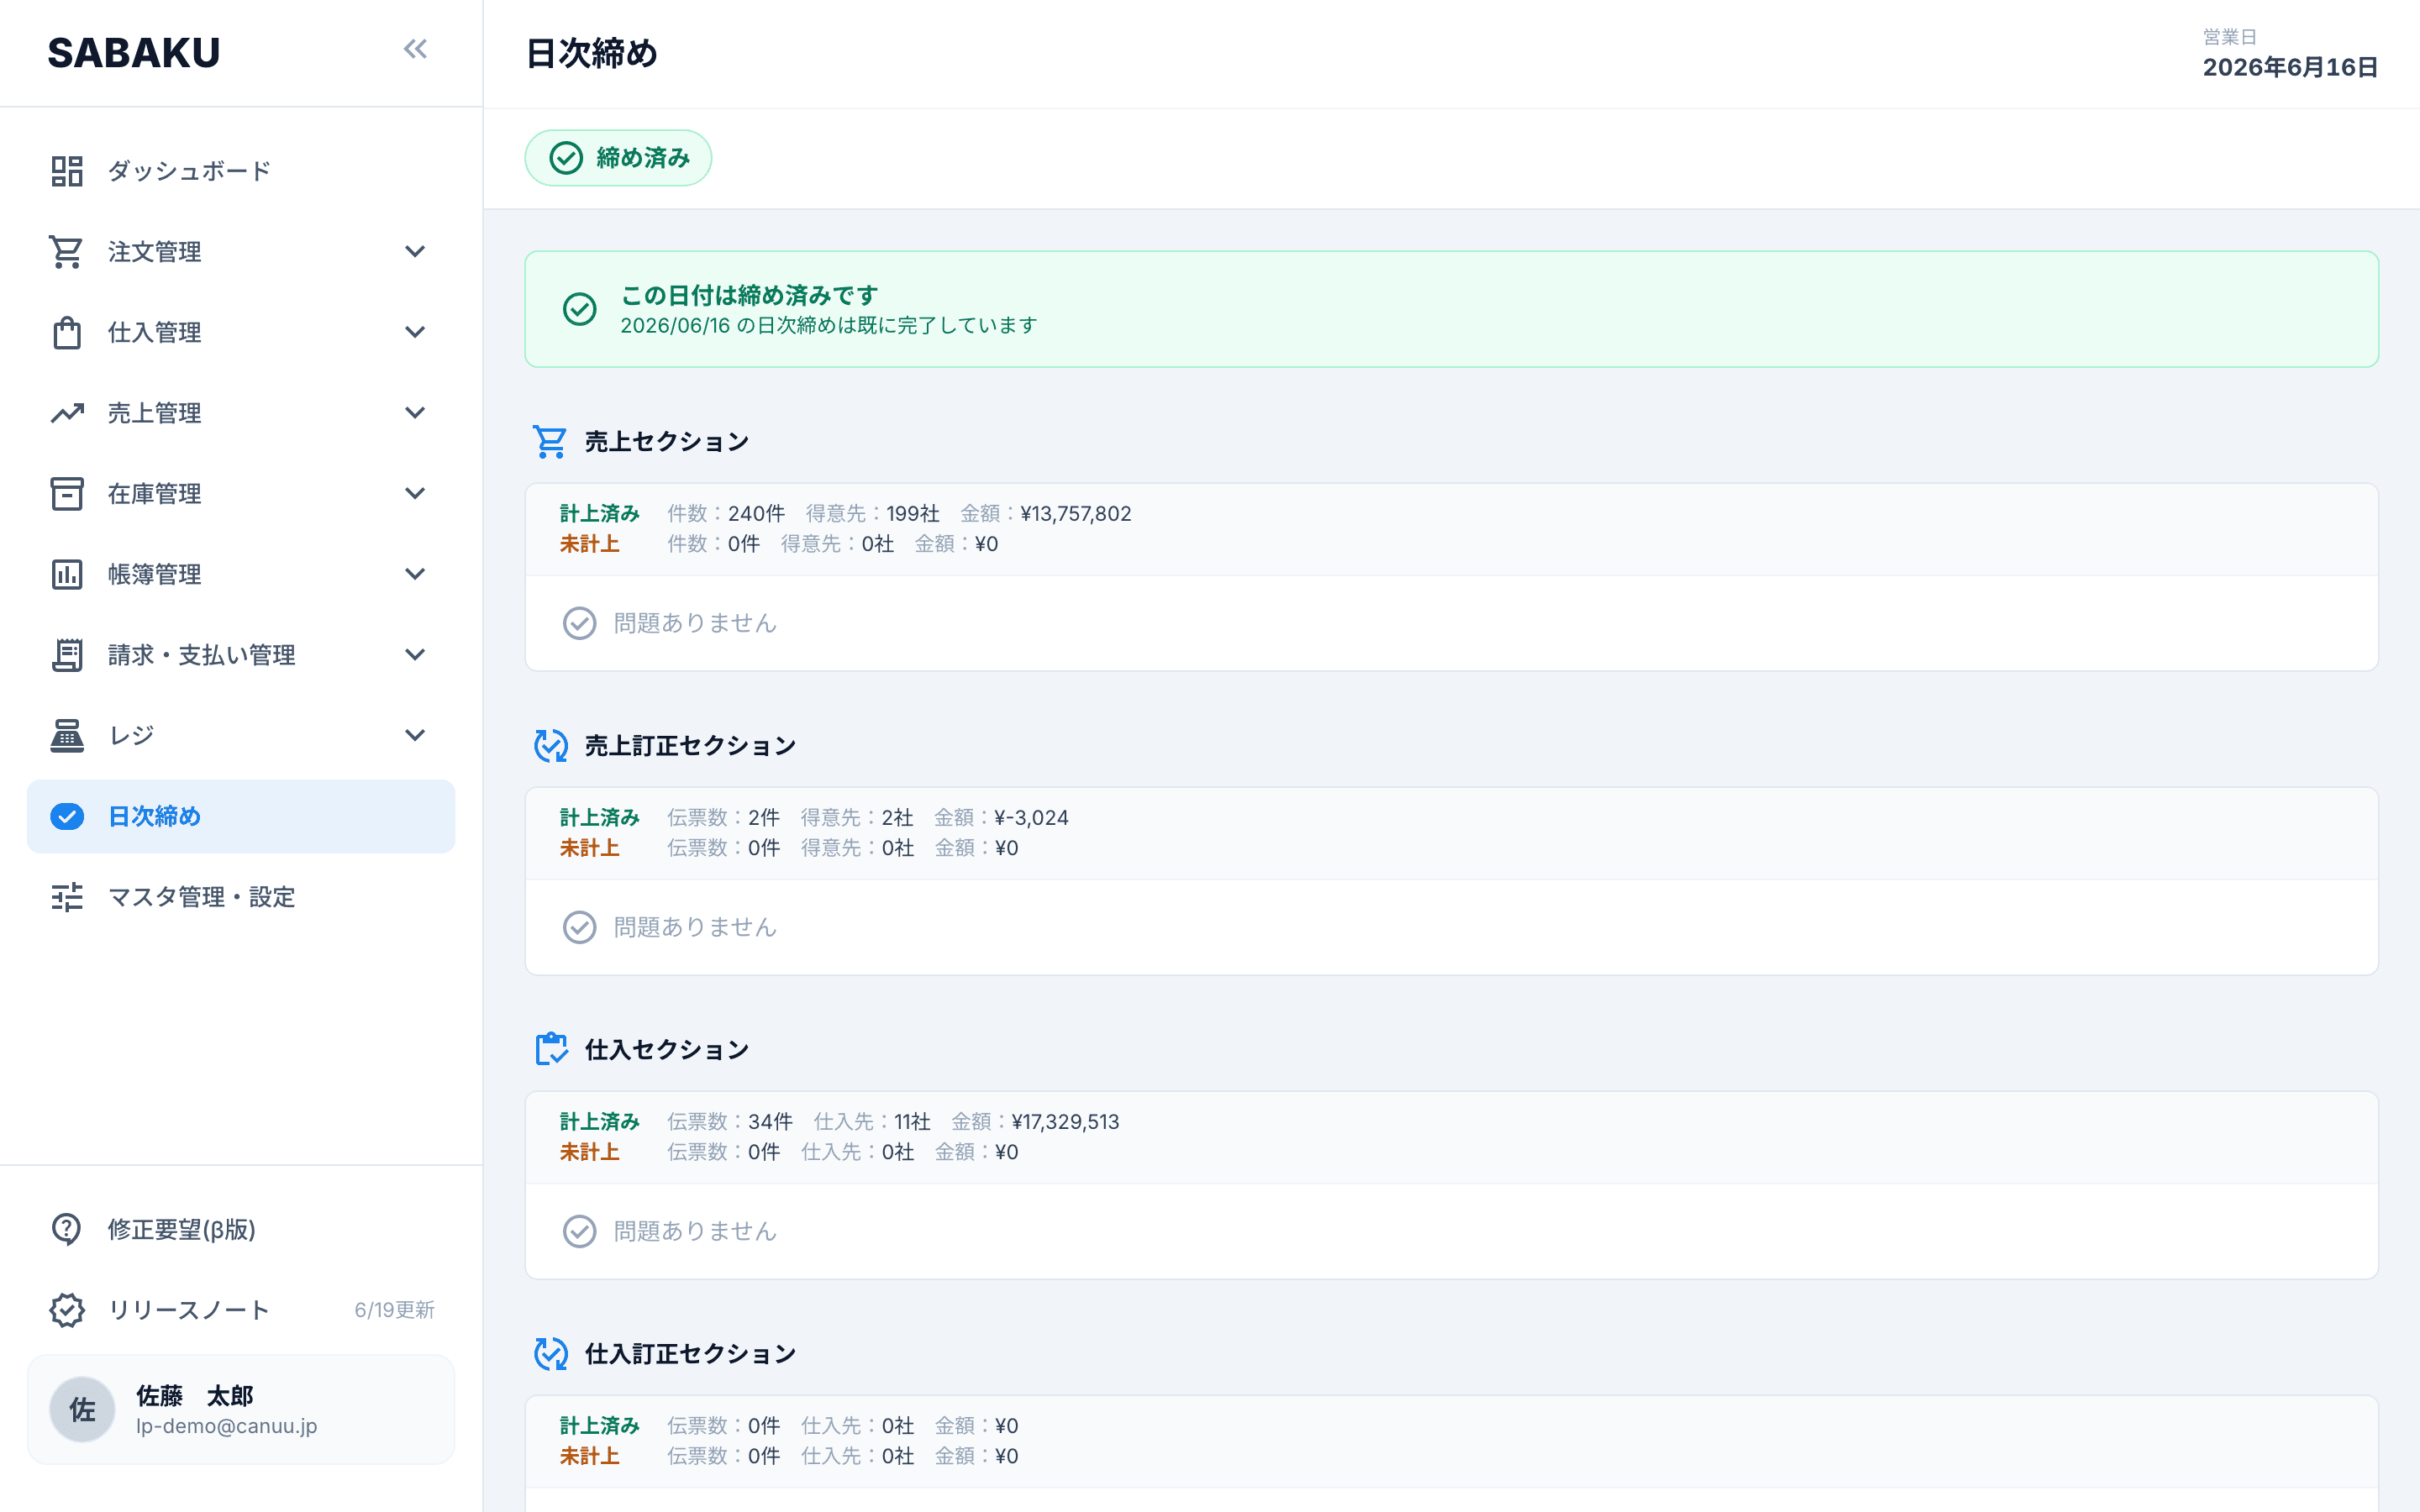This screenshot has height=1512, width=2420.
Task: Collapse the sidebar with double-chevron icon
Action: 415,49
